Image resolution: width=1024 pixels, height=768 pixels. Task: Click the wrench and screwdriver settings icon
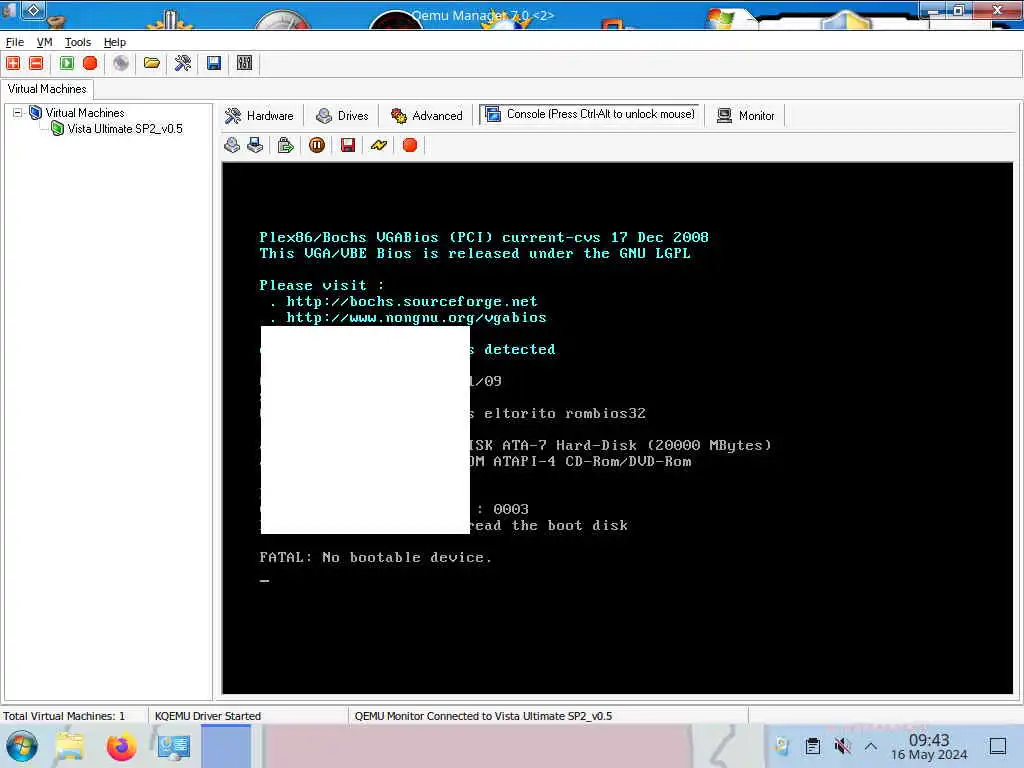tap(183, 63)
